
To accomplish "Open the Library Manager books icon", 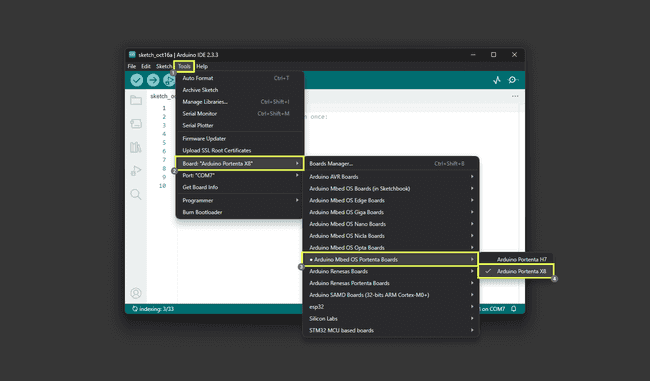I will 136,147.
